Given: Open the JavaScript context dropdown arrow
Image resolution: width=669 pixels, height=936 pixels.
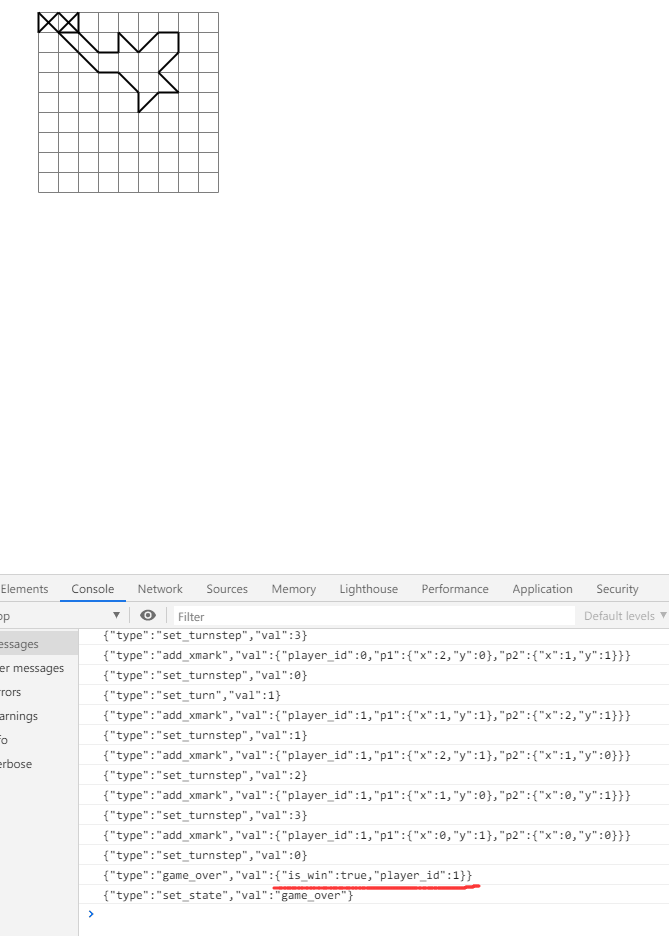Looking at the screenshot, I should (116, 616).
